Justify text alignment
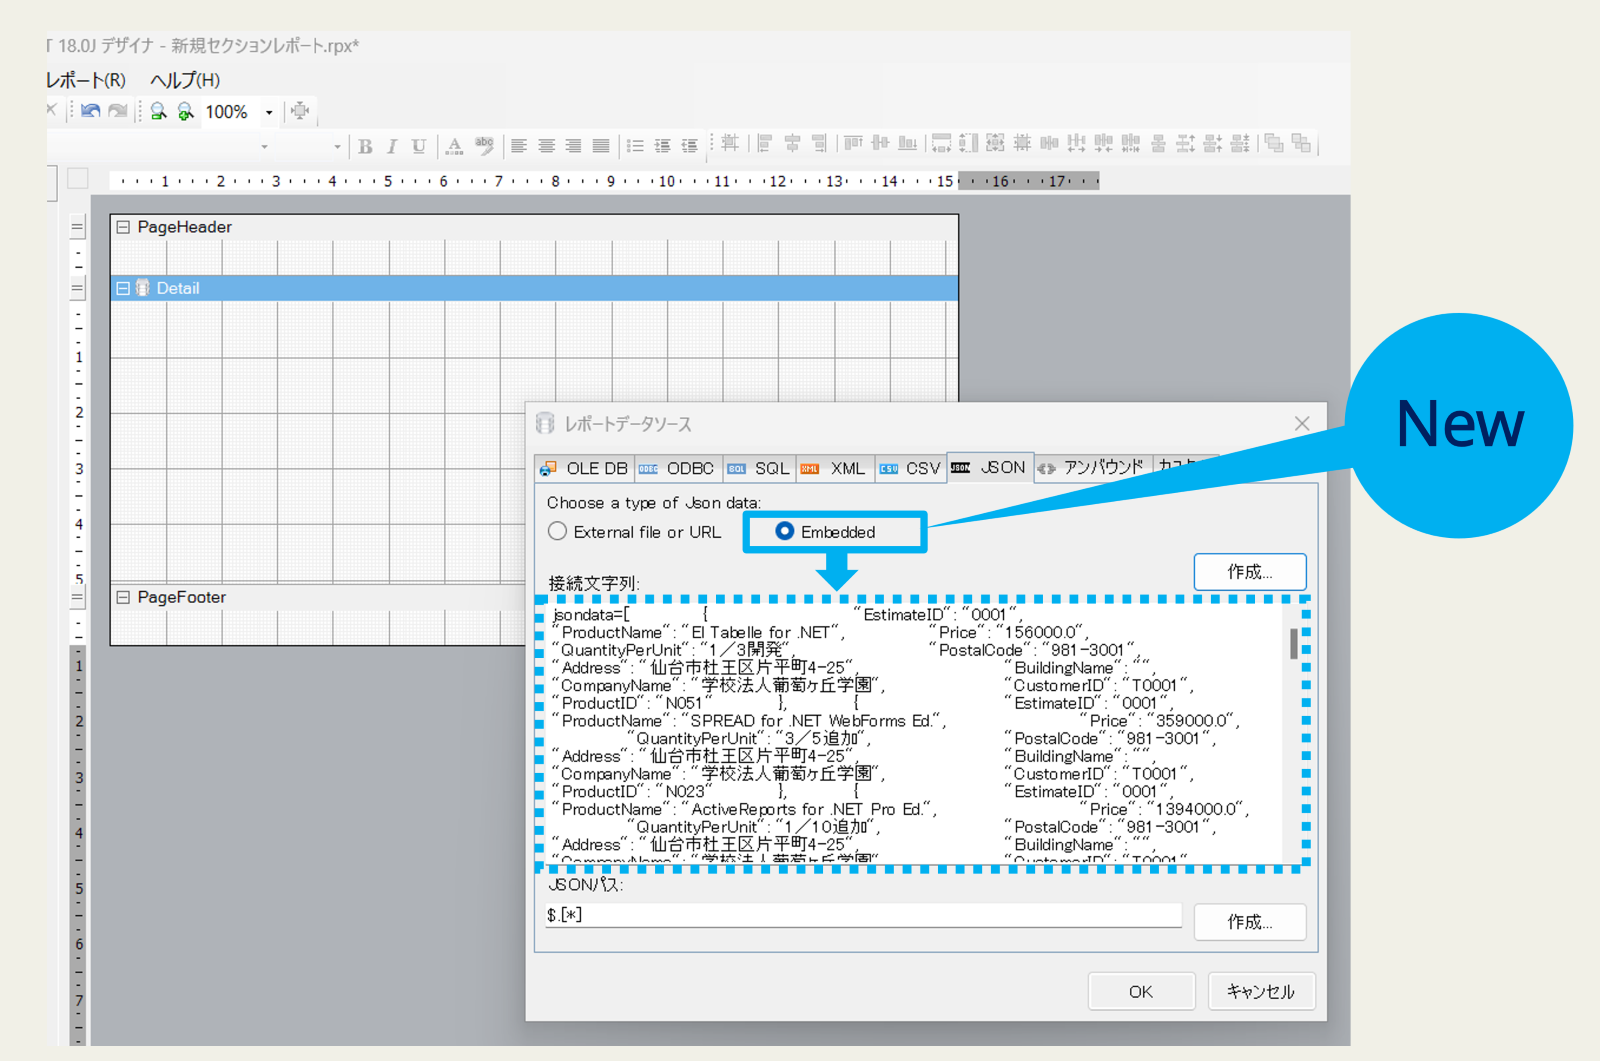This screenshot has height=1061, width=1600. [600, 146]
